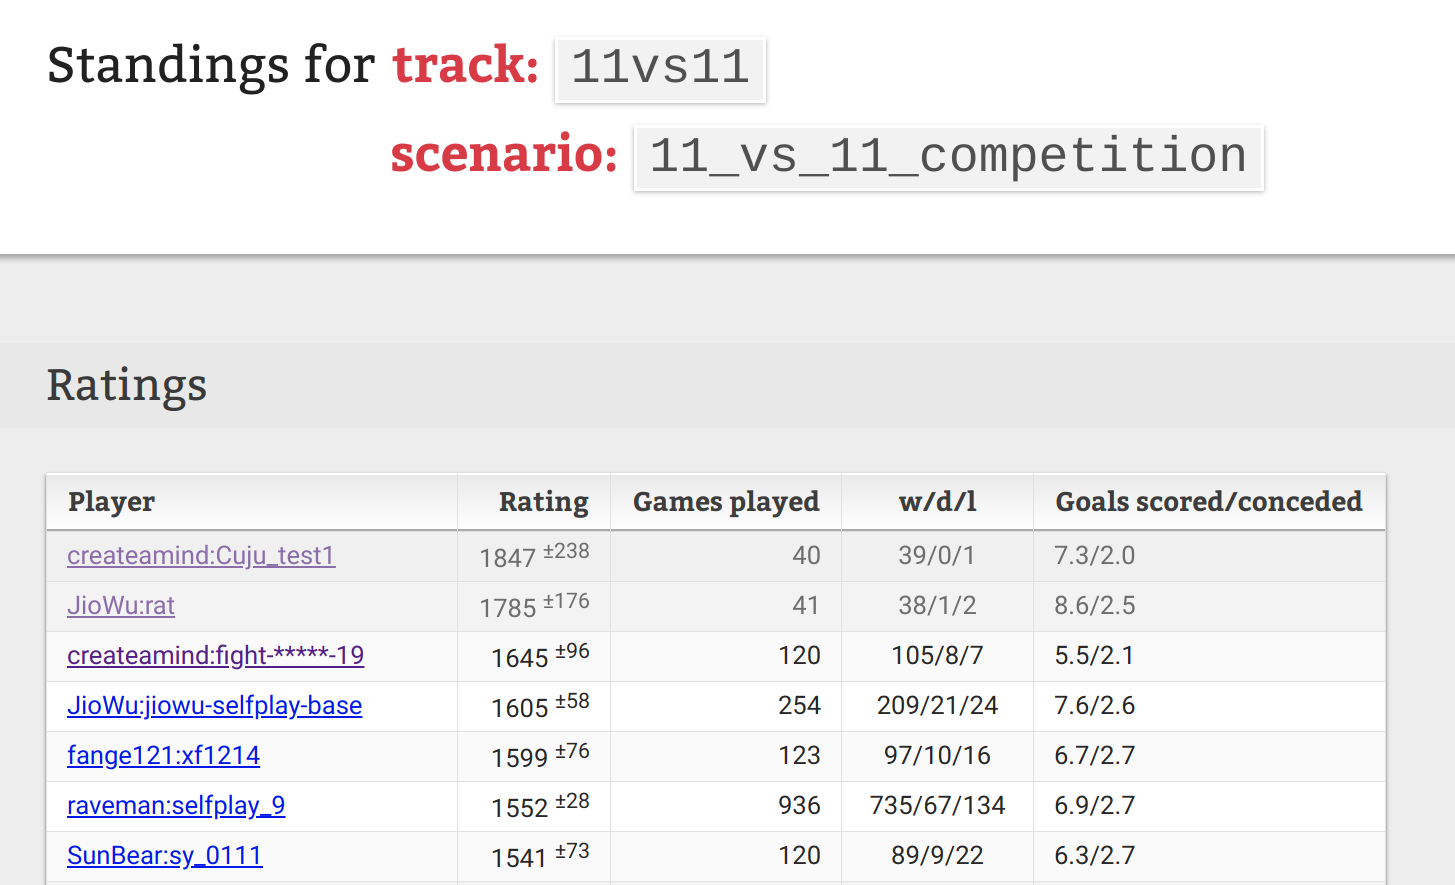Open createamind:fight-*****-19 player page
Screen dimensions: 1455x885
coord(215,656)
